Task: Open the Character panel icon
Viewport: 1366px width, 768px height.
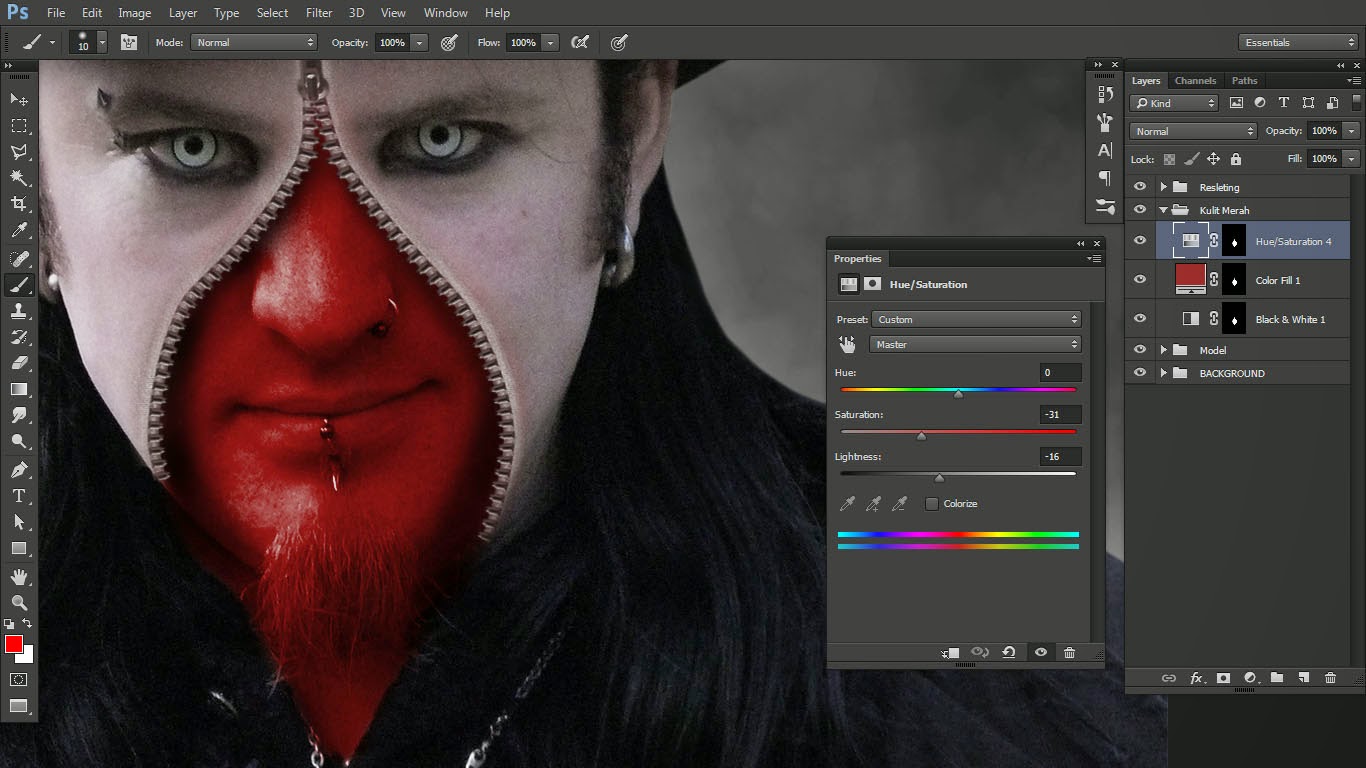Action: pyautogui.click(x=1105, y=150)
